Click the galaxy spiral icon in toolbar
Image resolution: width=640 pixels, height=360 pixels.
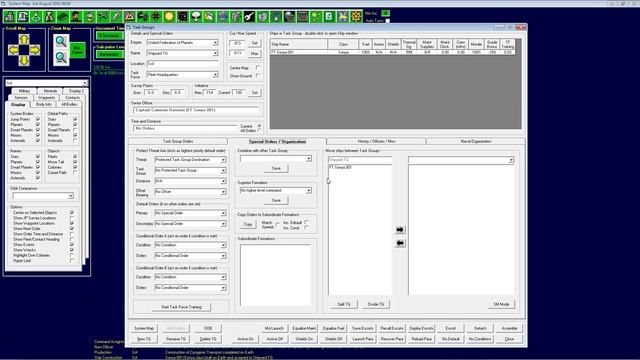tap(182, 17)
